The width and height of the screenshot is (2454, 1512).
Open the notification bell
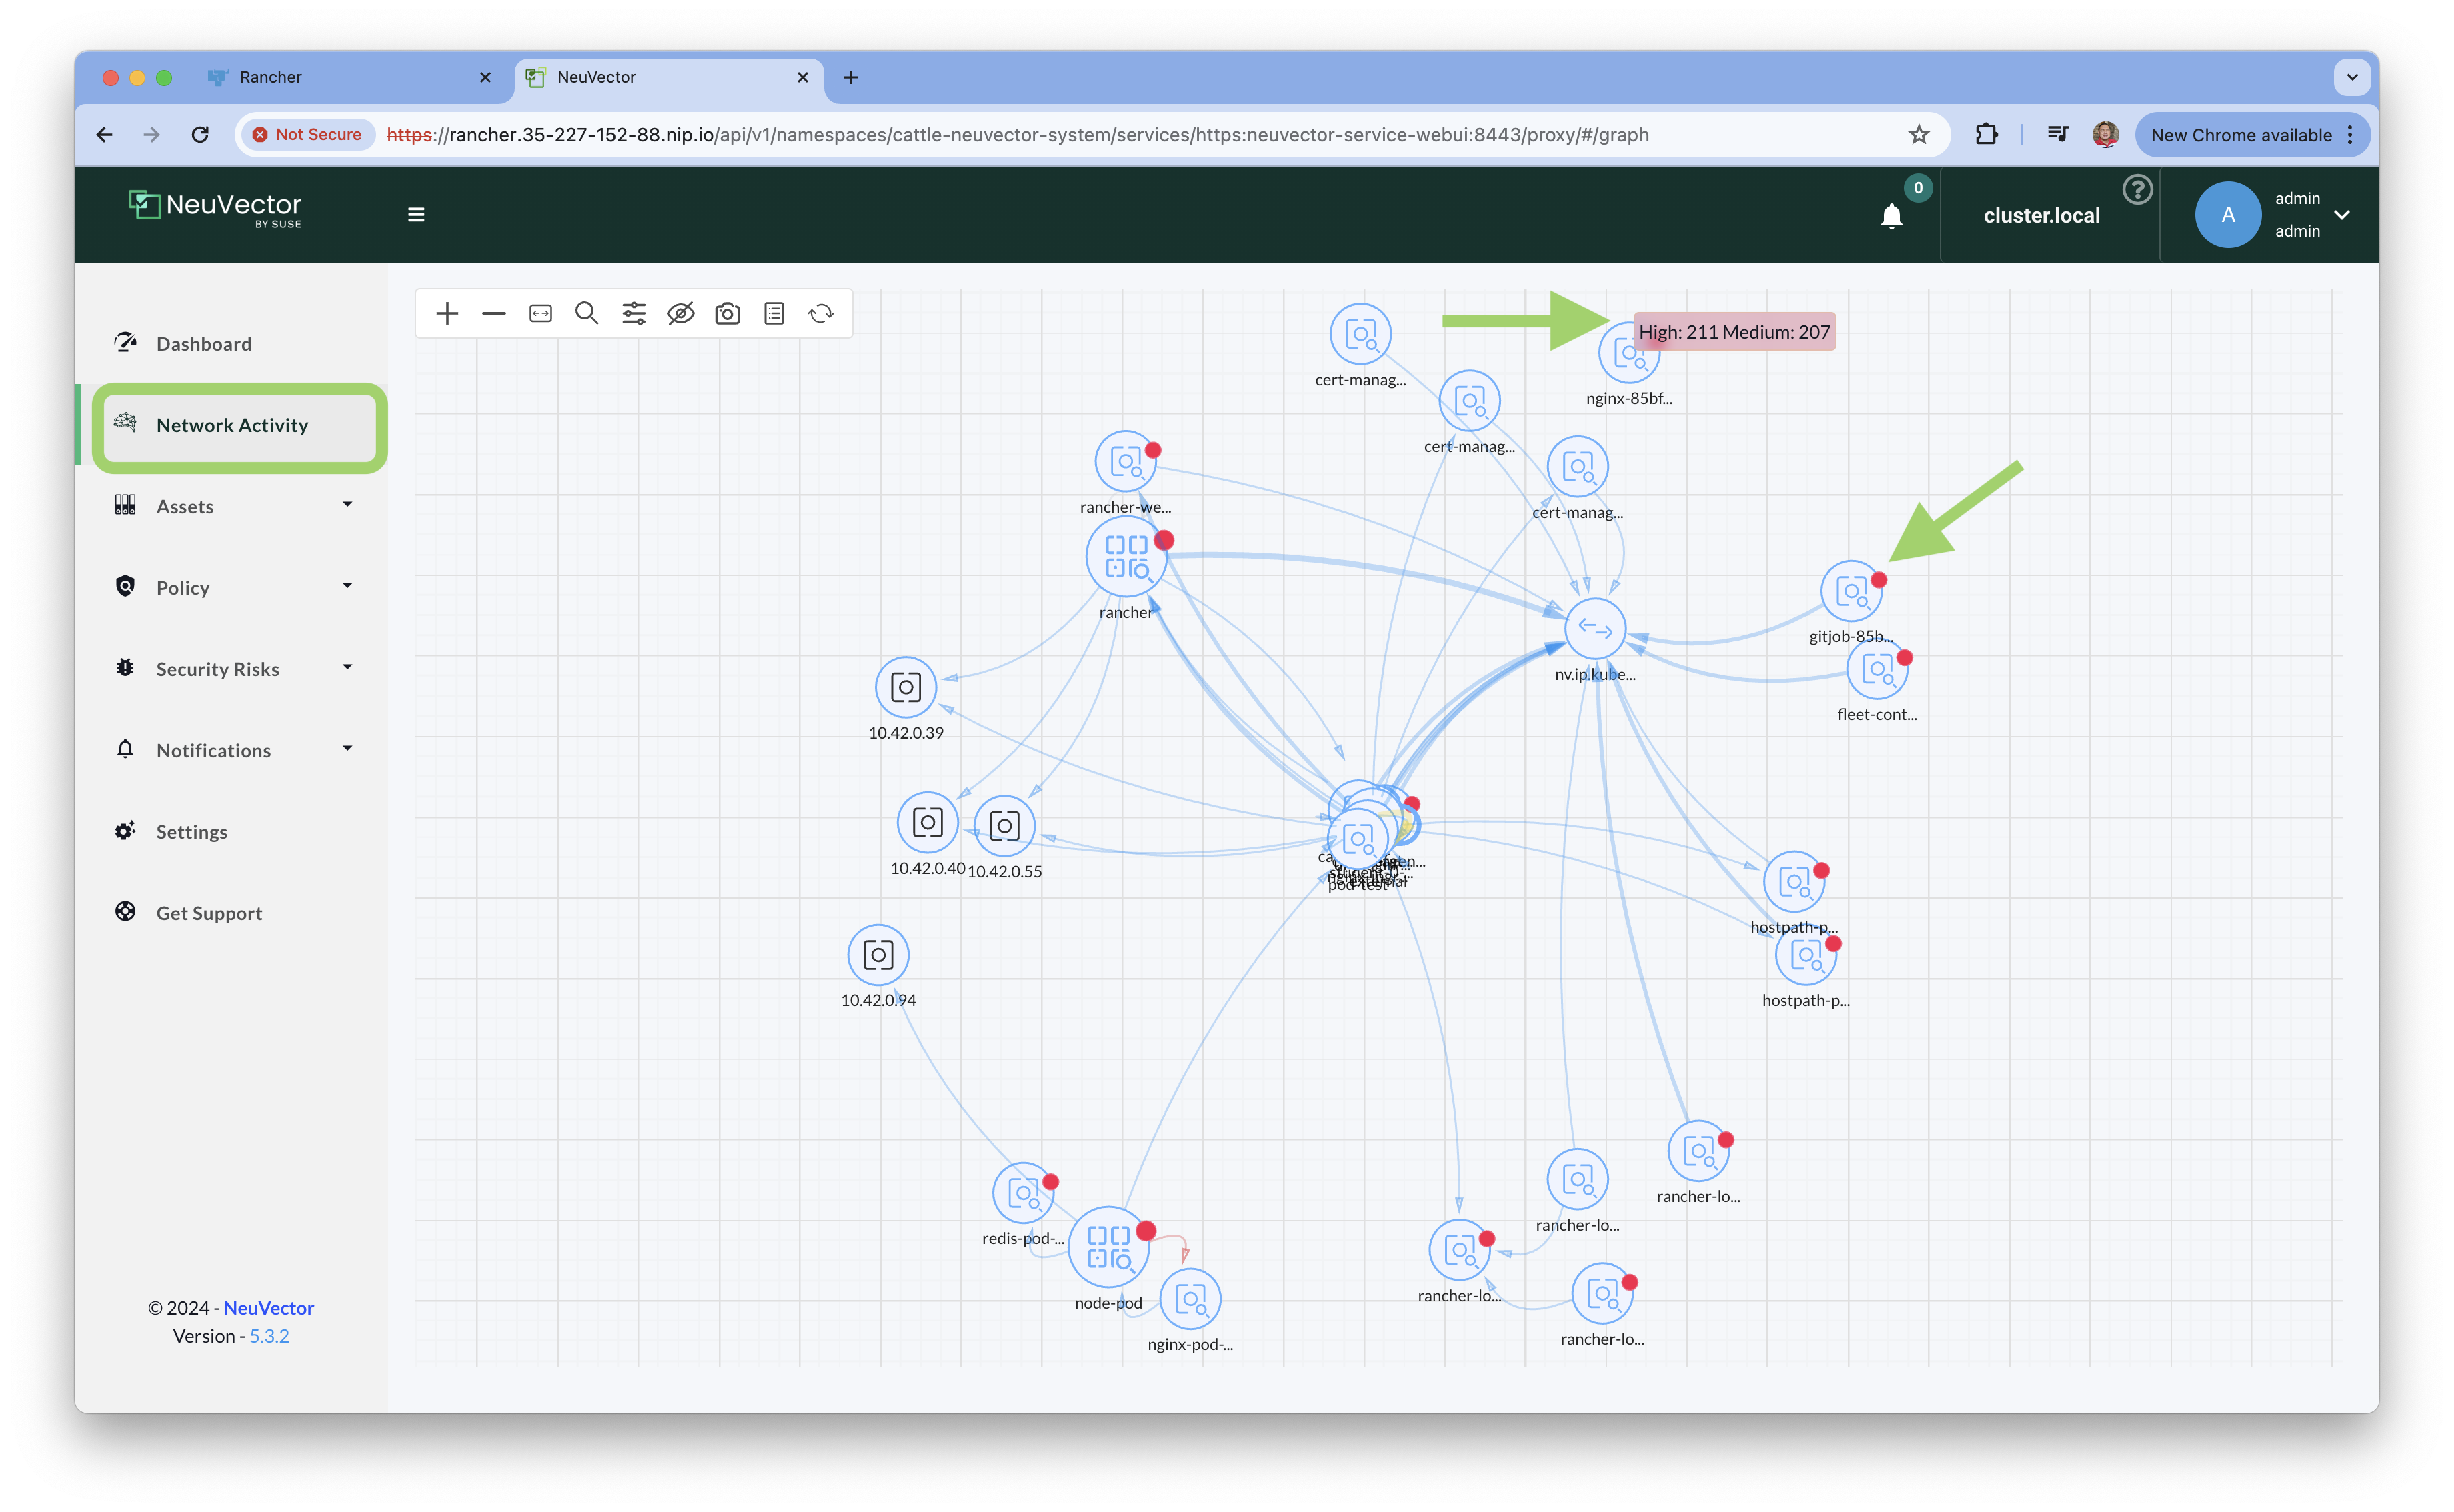[x=1891, y=216]
